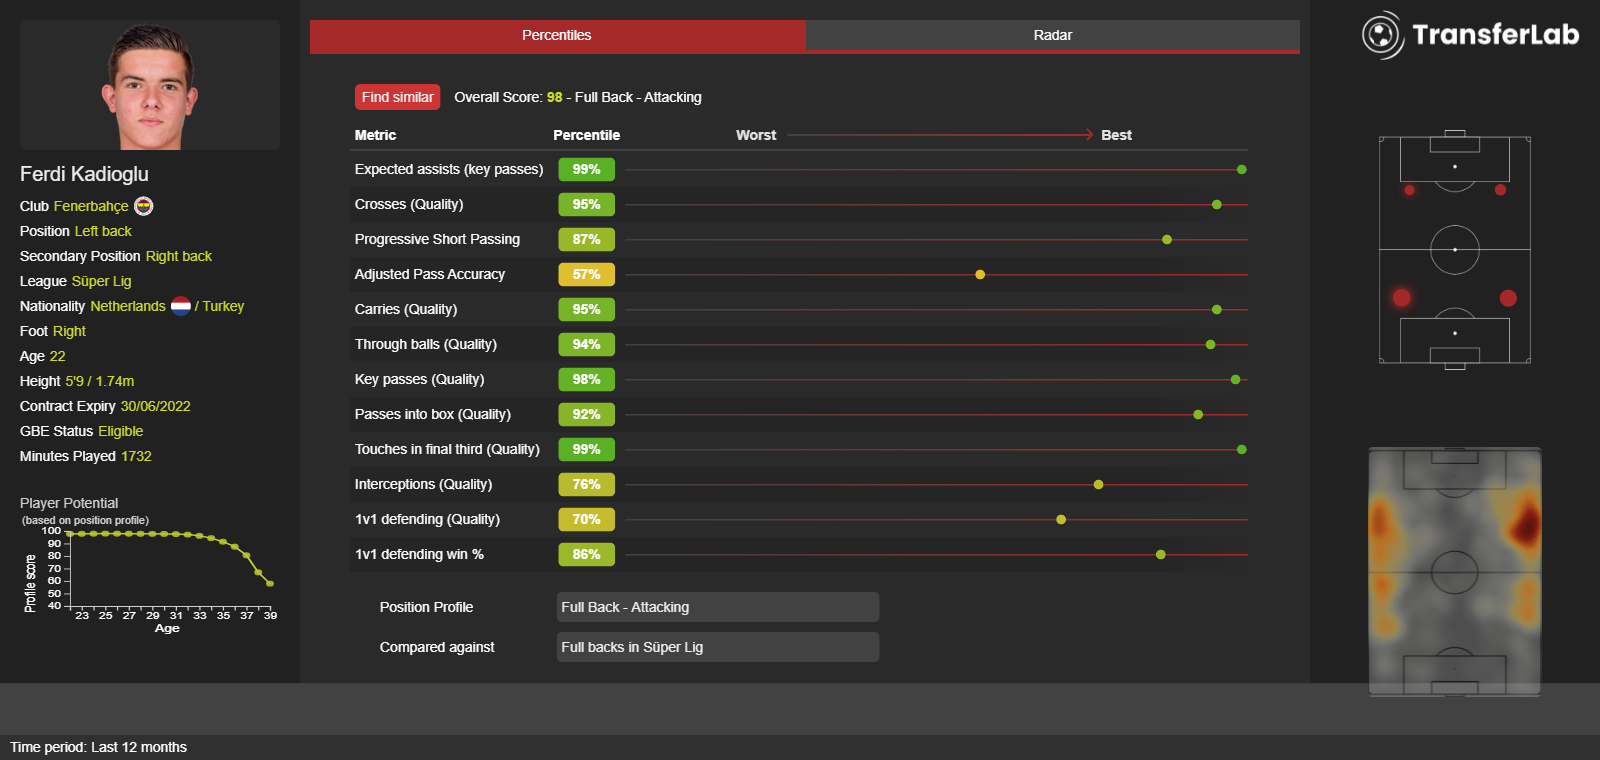This screenshot has height=760, width=1600.
Task: Select Touches in final third (Quality) metric
Action: (x=447, y=449)
